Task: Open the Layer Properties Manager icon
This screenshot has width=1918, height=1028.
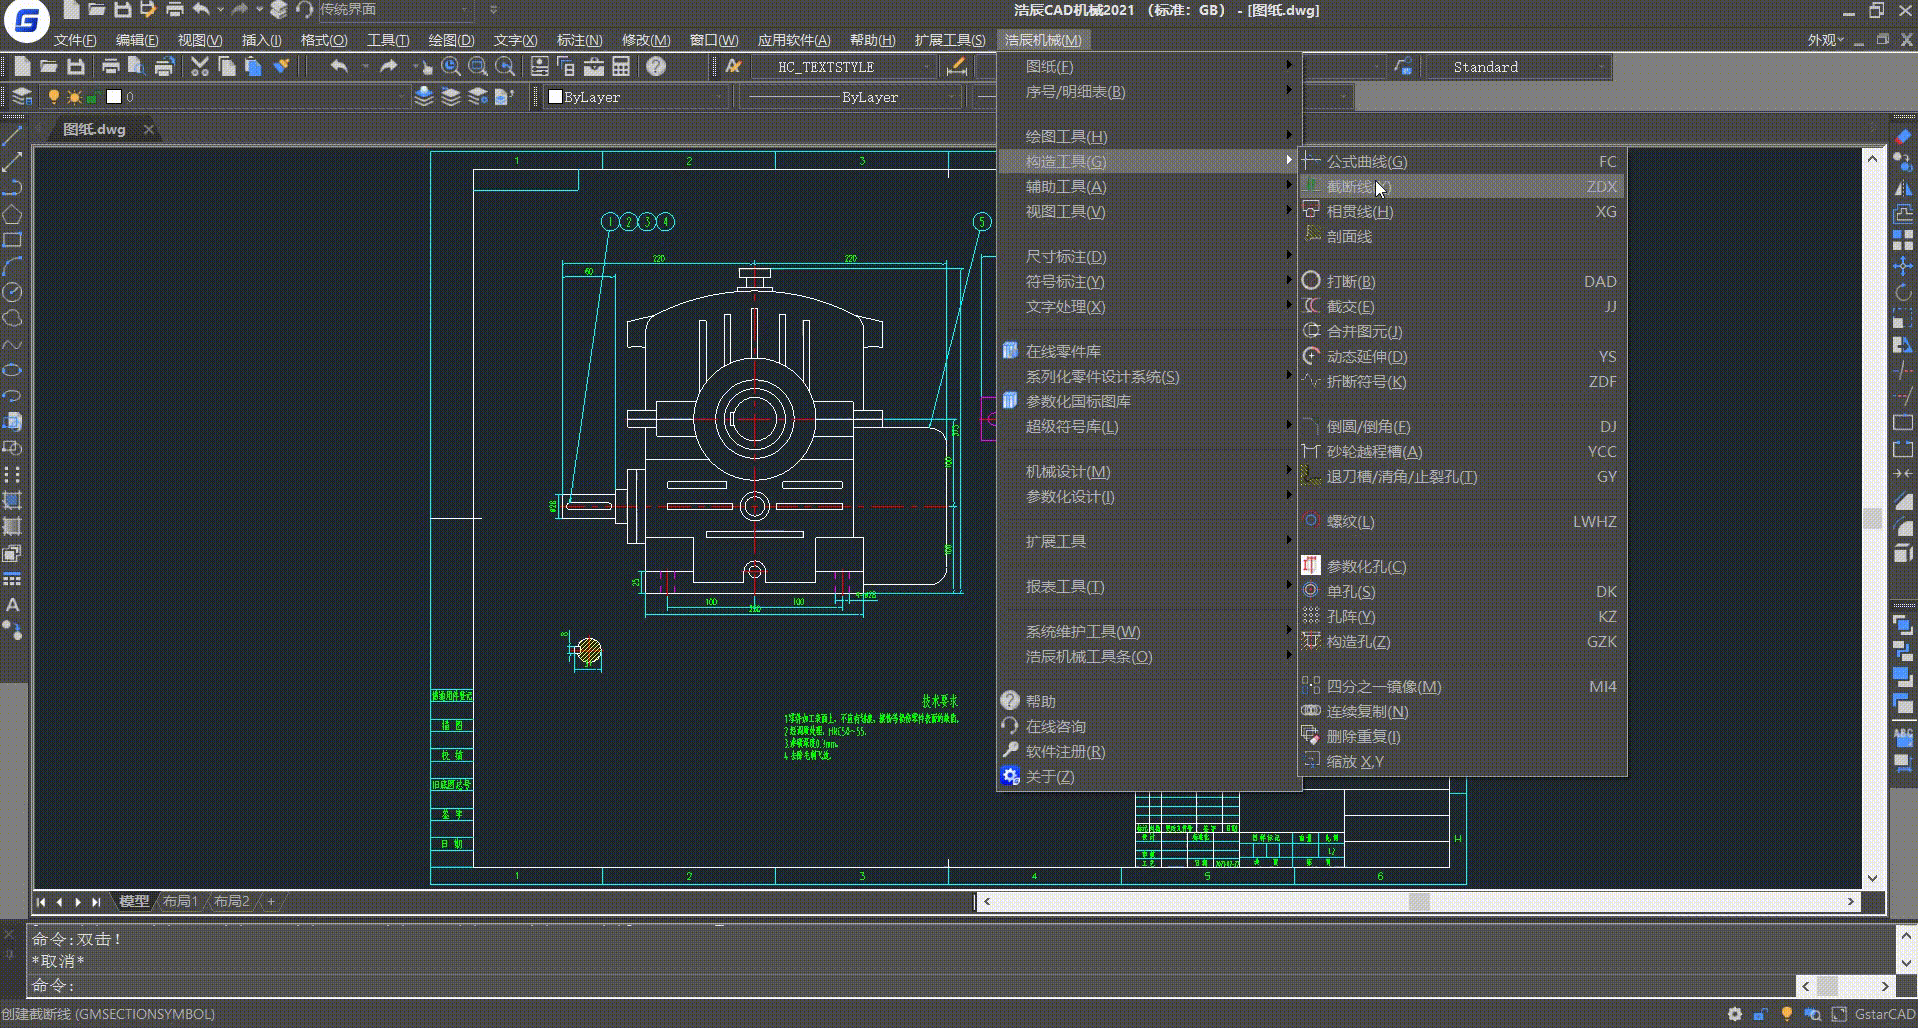Action: click(x=21, y=97)
